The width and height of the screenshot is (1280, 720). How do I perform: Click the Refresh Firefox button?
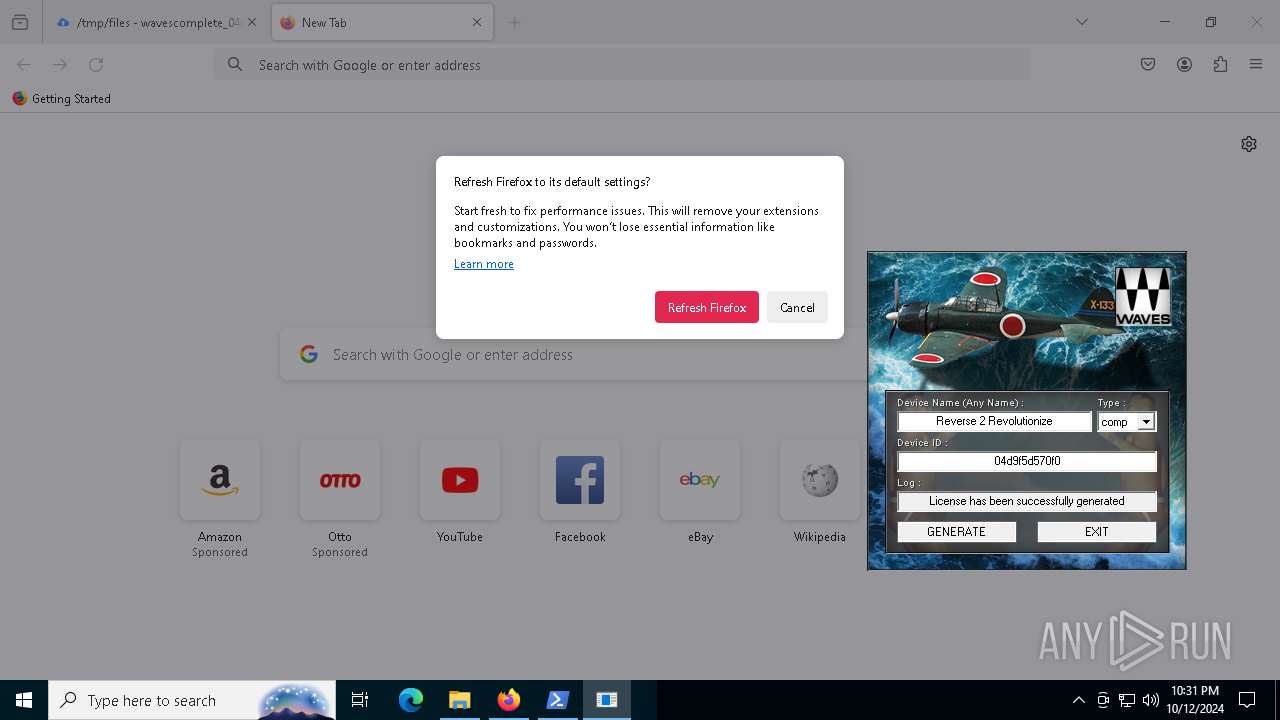[707, 307]
